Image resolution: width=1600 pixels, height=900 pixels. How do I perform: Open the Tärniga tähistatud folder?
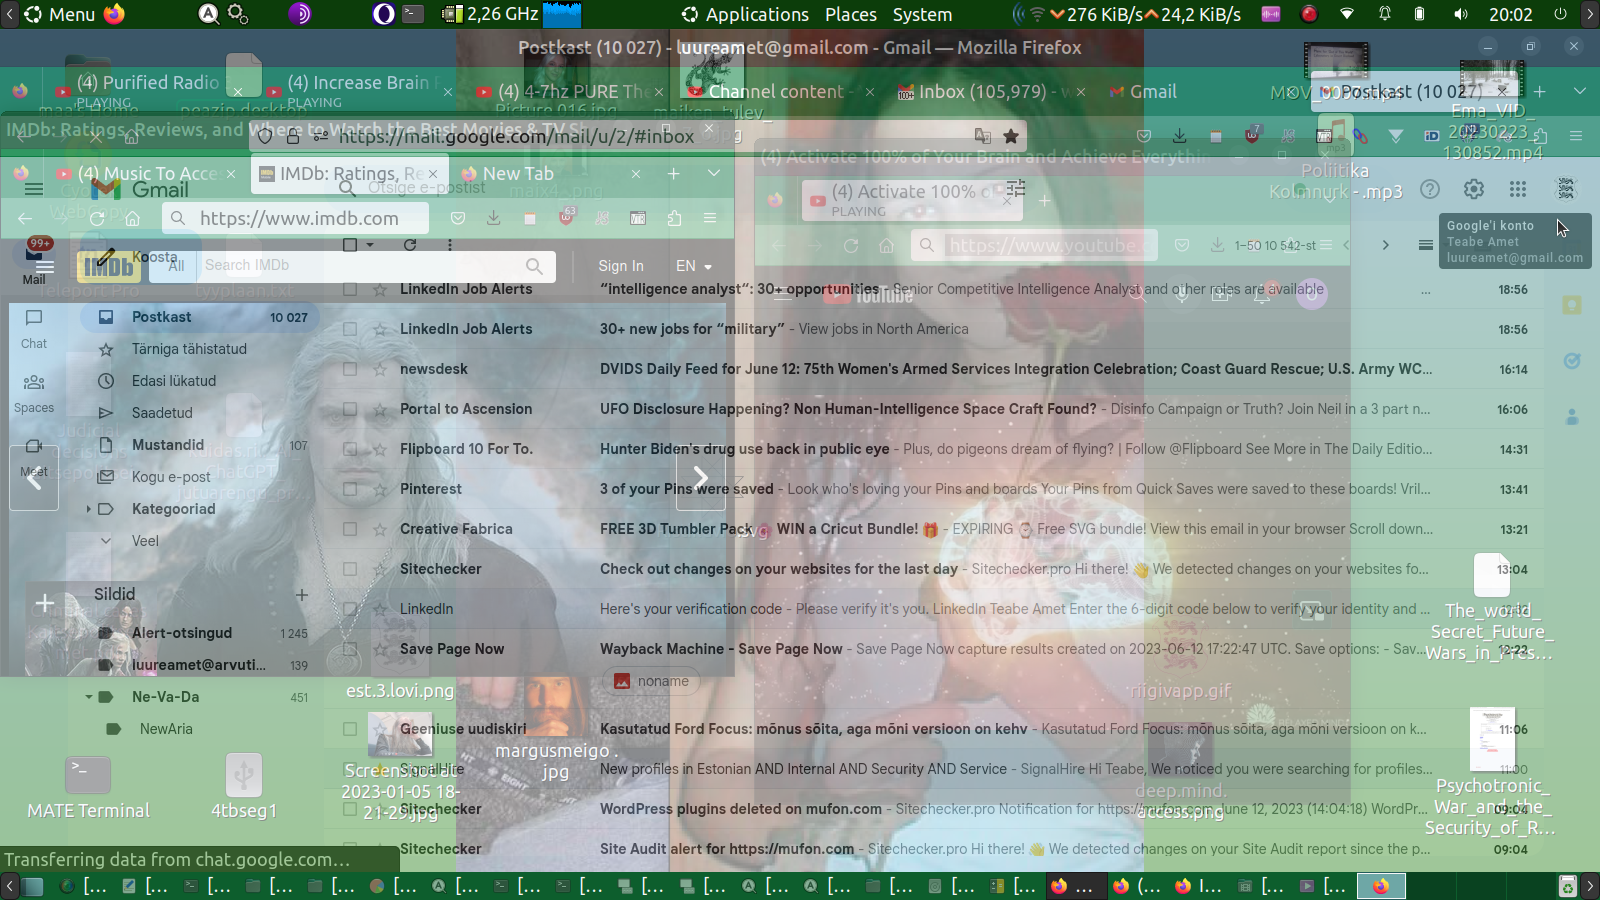coord(189,349)
